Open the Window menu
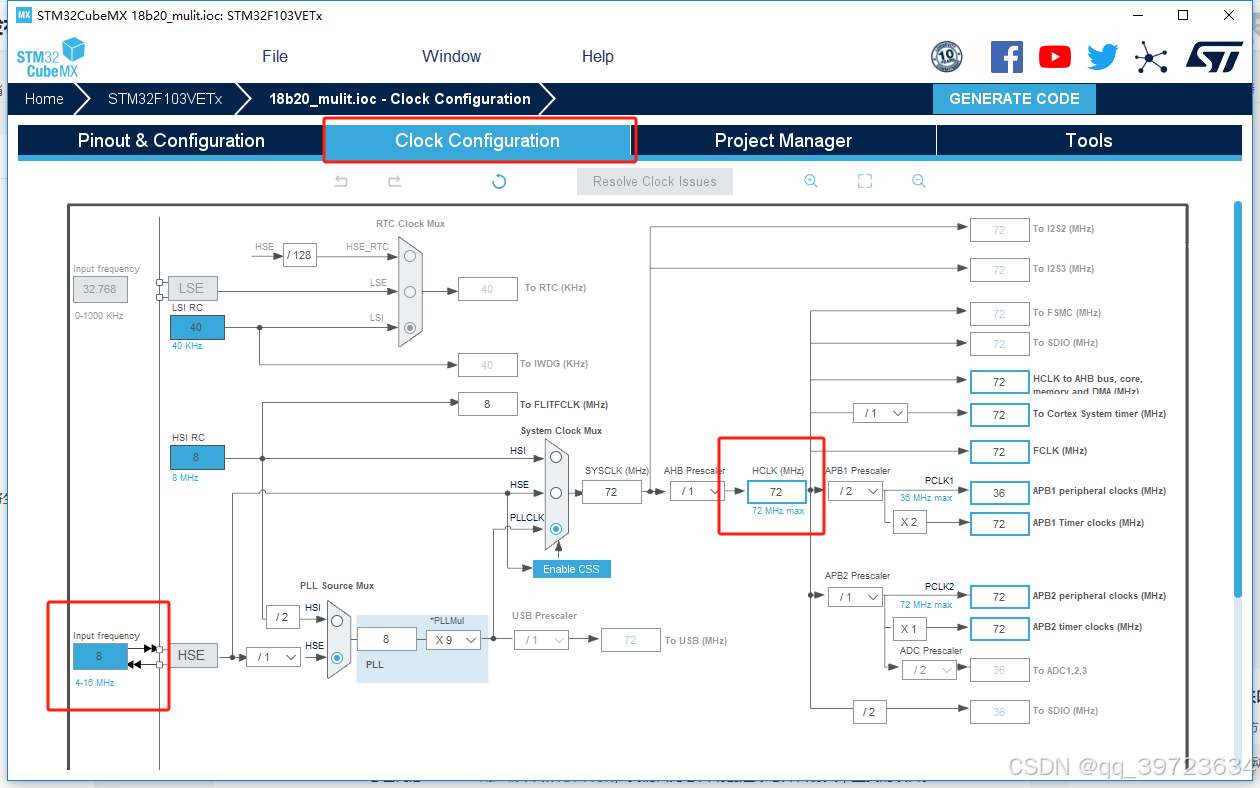This screenshot has width=1260, height=788. pyautogui.click(x=451, y=56)
